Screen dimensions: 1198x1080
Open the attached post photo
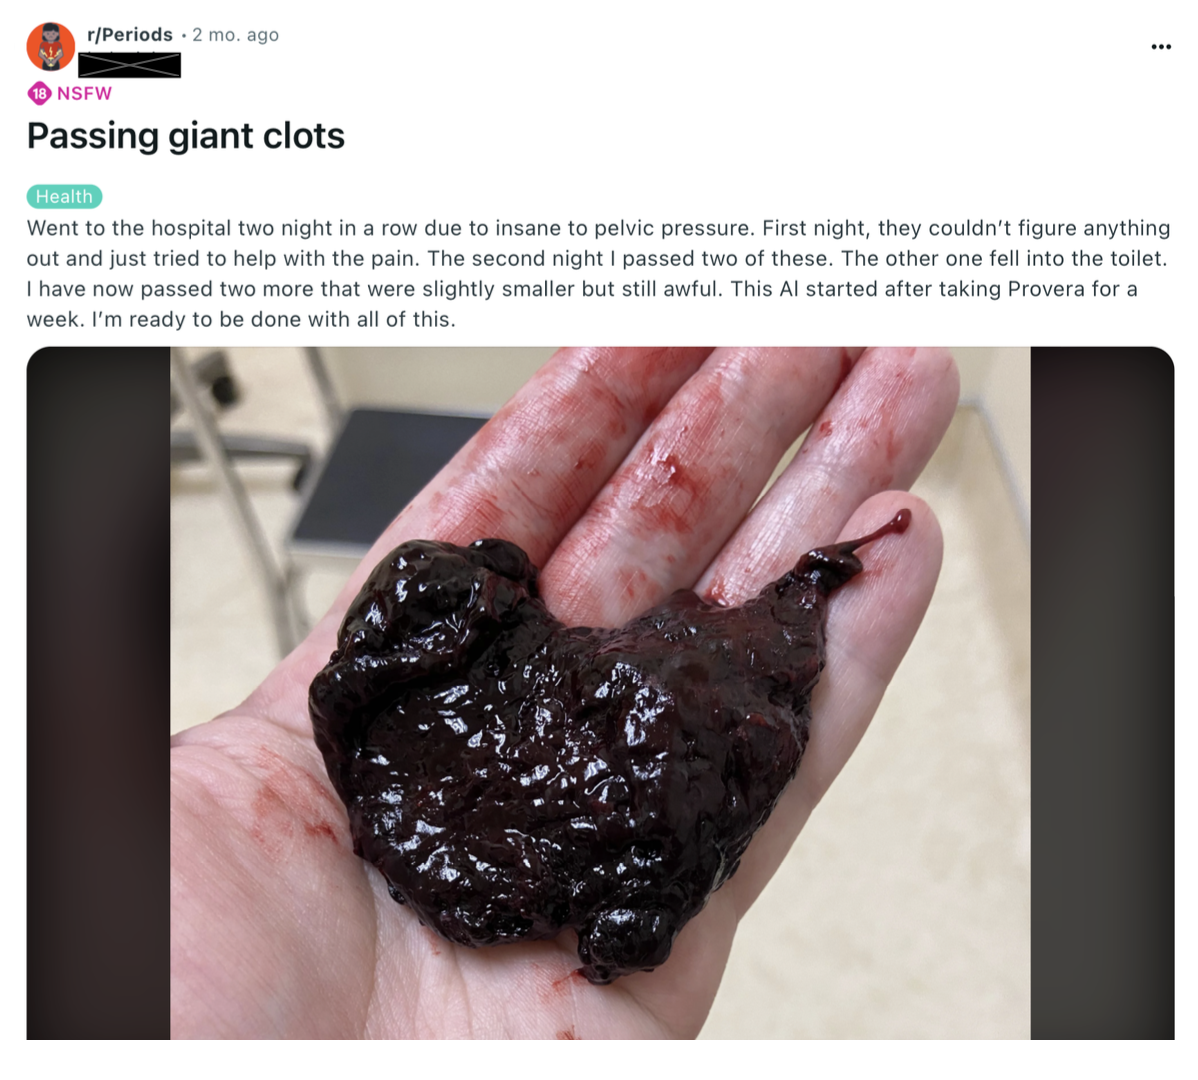click(x=600, y=693)
